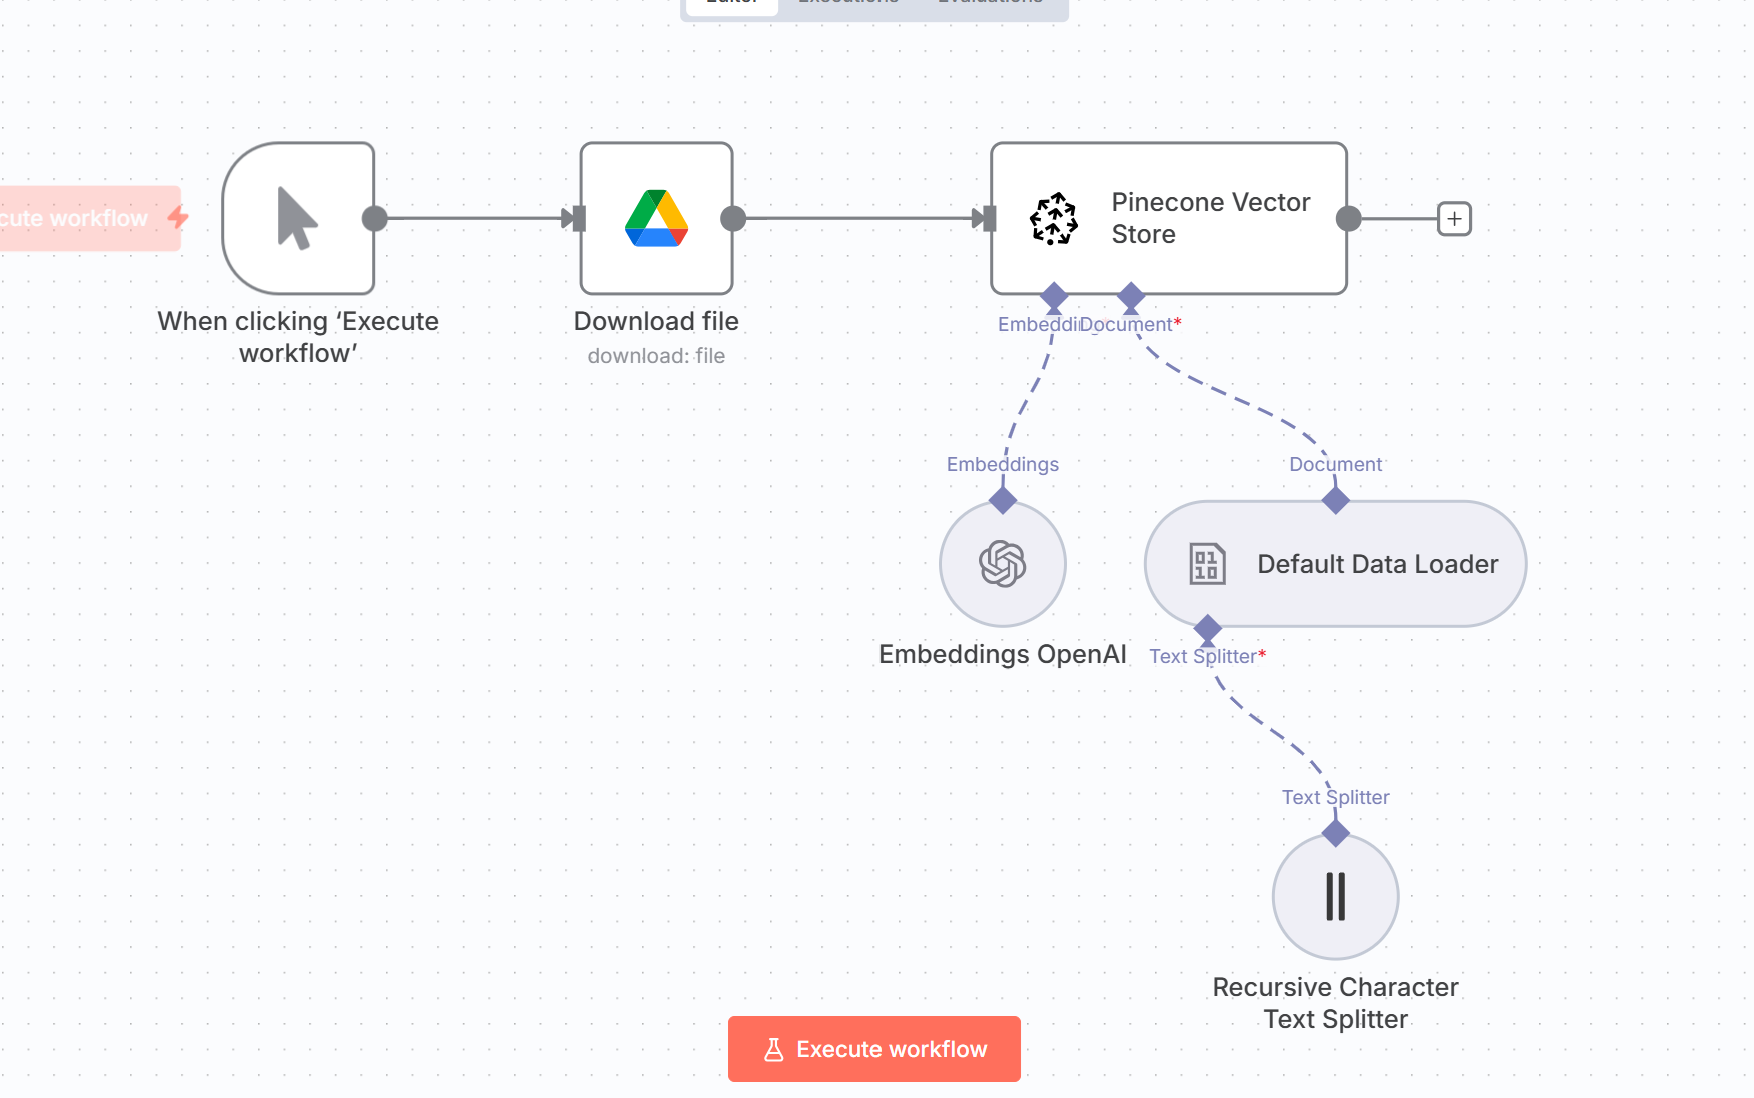The width and height of the screenshot is (1754, 1098).
Task: Click the Download file node output dot
Action: point(733,218)
